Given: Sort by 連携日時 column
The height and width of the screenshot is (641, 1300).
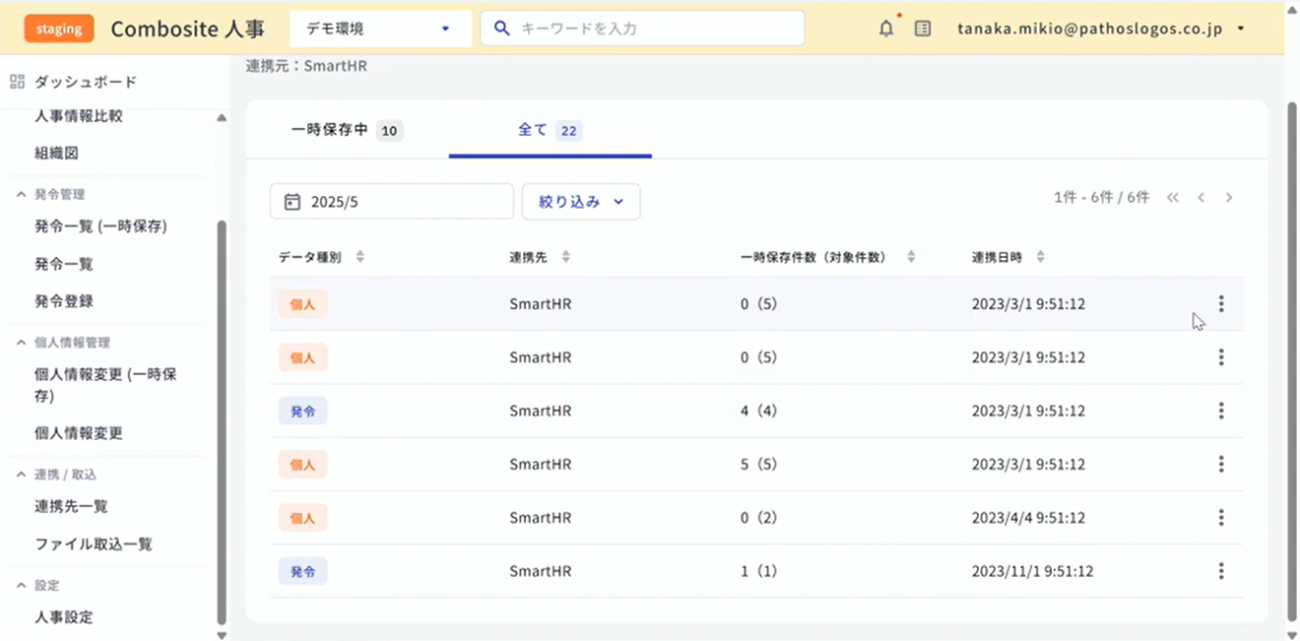Looking at the screenshot, I should click(x=1040, y=257).
